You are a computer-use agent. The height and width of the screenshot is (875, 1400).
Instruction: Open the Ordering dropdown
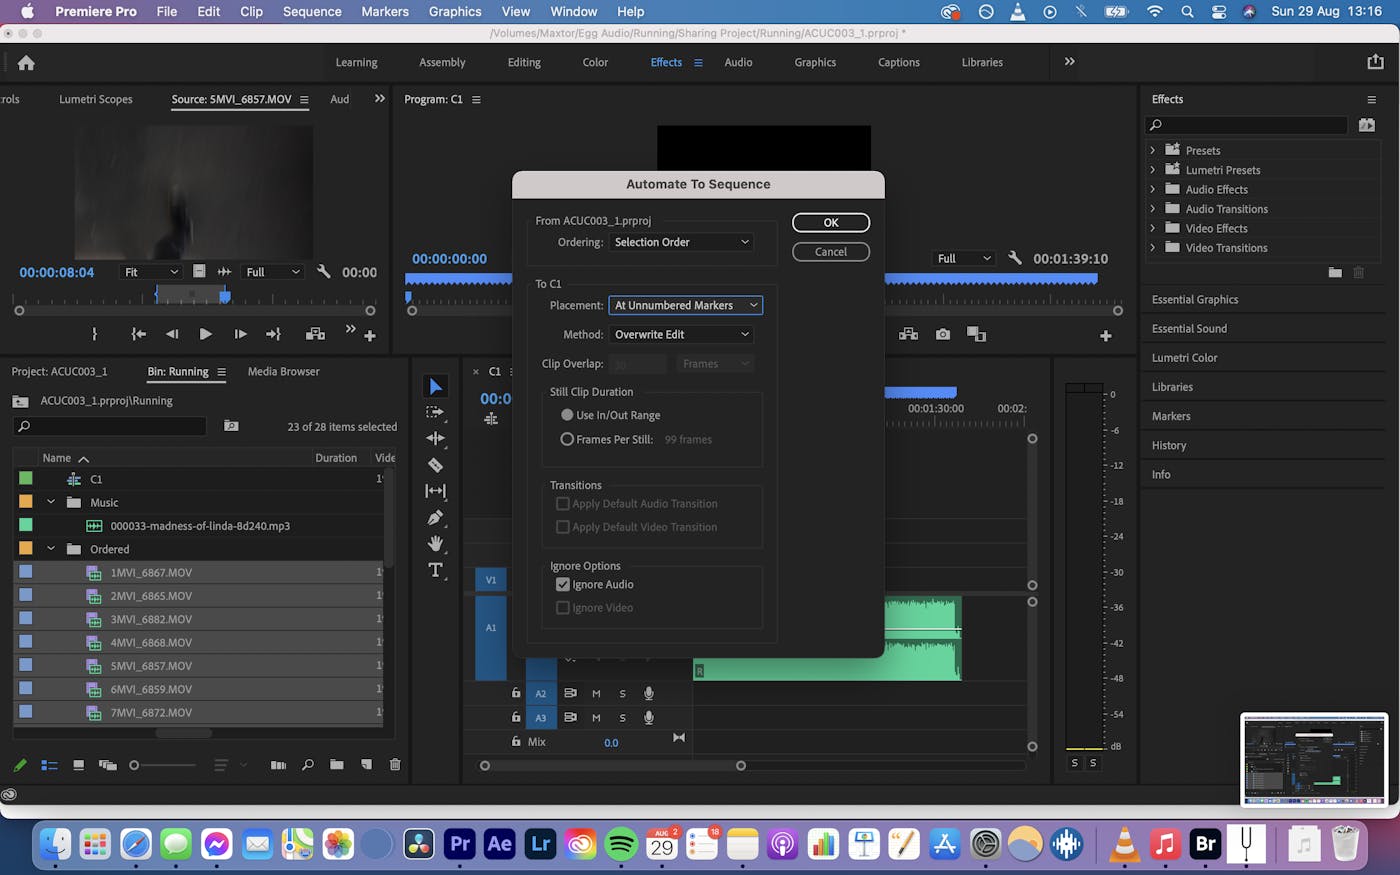pyautogui.click(x=681, y=242)
